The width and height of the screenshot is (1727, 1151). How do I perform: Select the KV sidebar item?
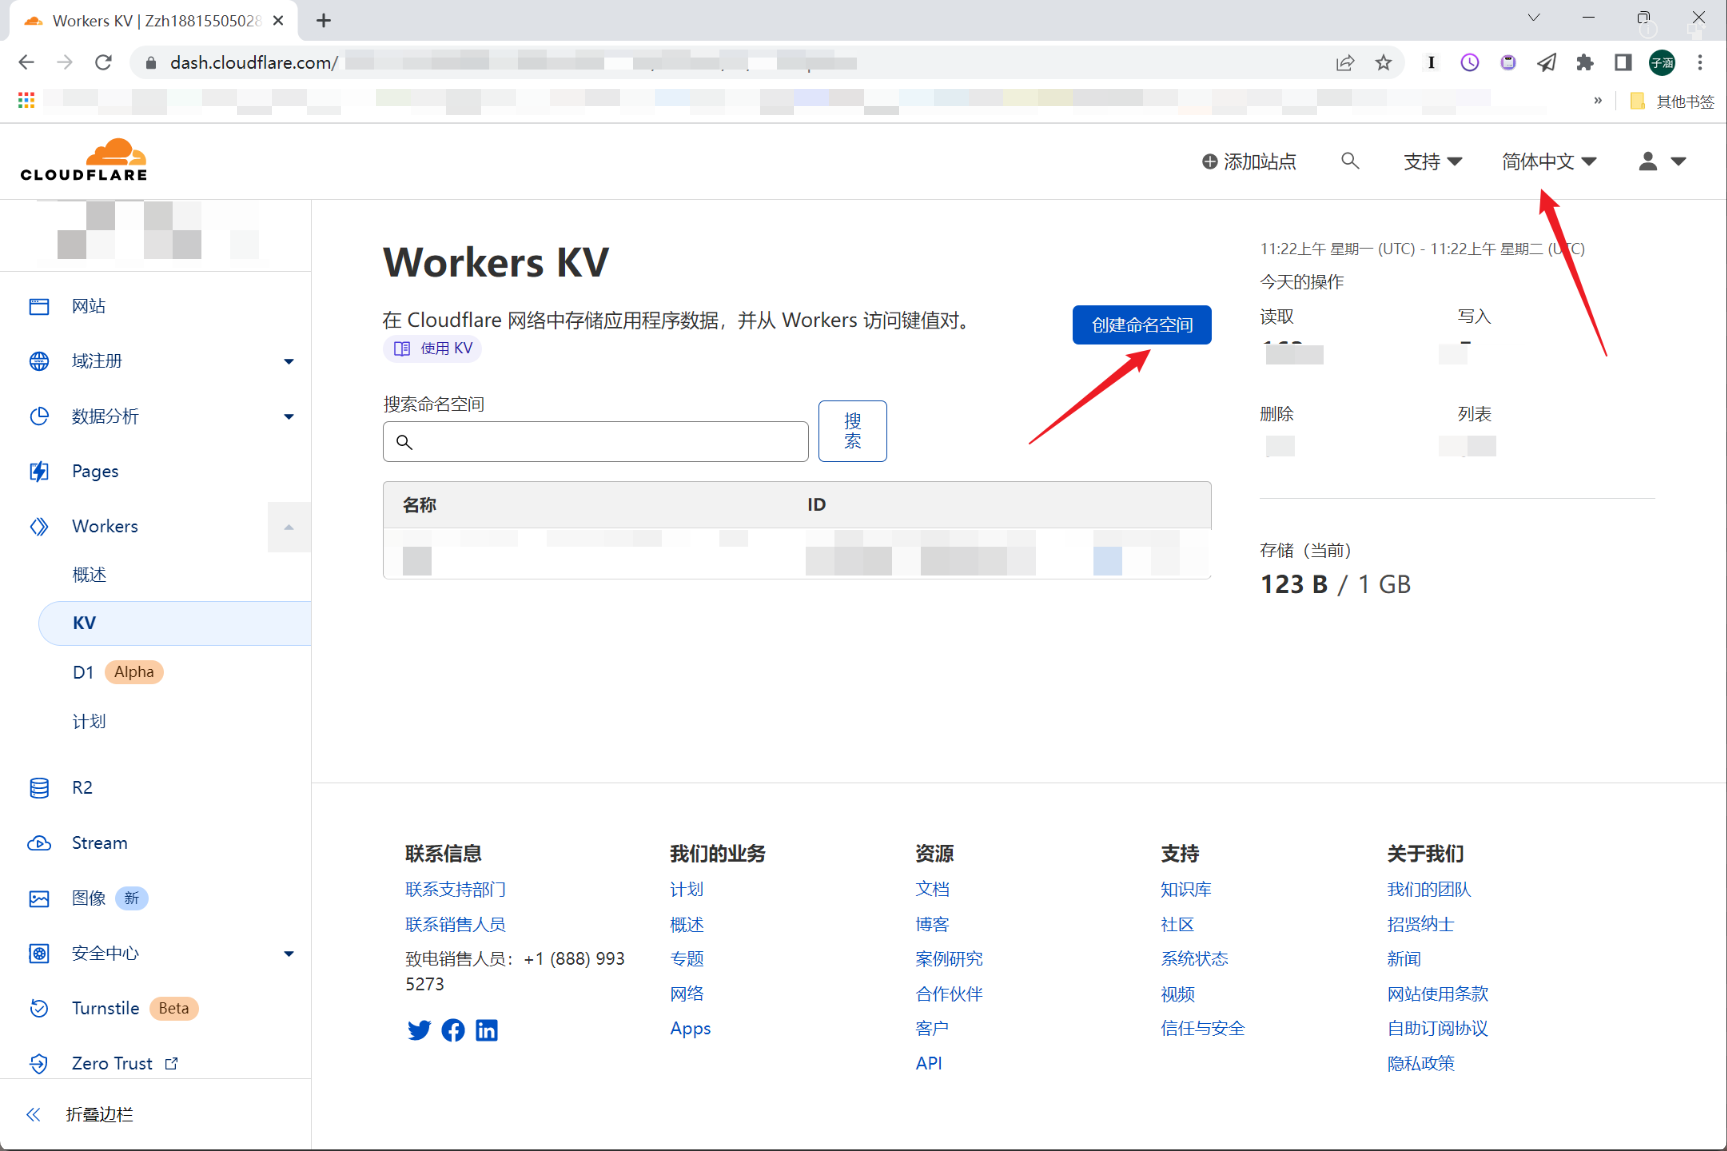[175, 623]
